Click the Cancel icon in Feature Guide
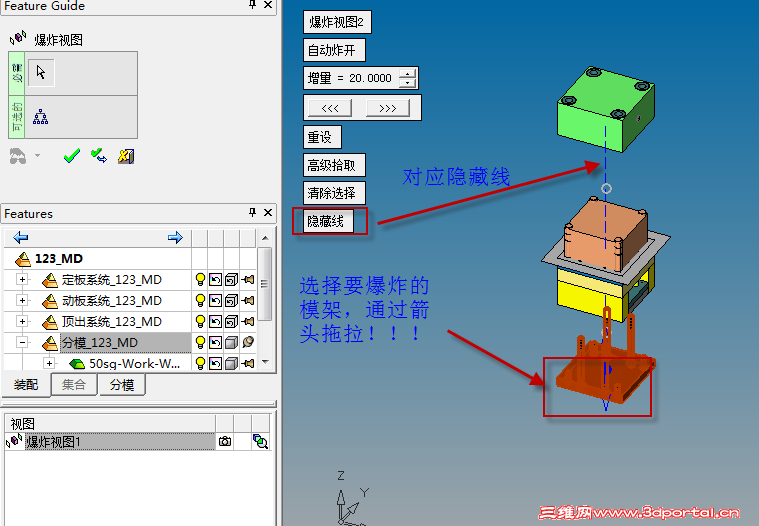 (126, 156)
